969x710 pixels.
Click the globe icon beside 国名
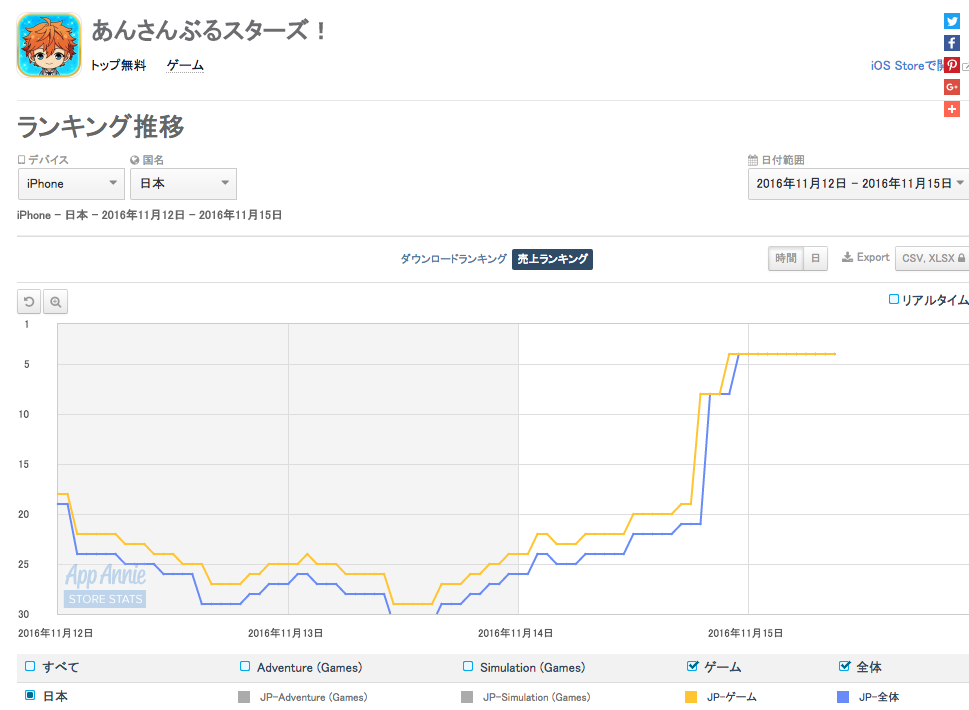coord(135,160)
